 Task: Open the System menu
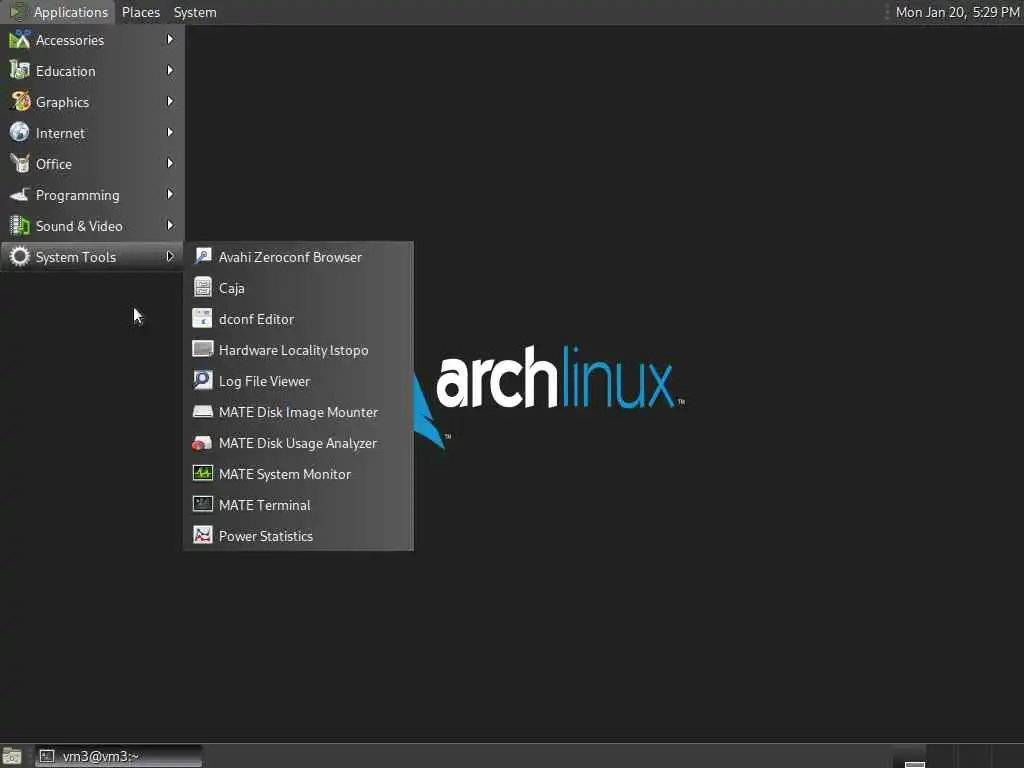pos(195,12)
